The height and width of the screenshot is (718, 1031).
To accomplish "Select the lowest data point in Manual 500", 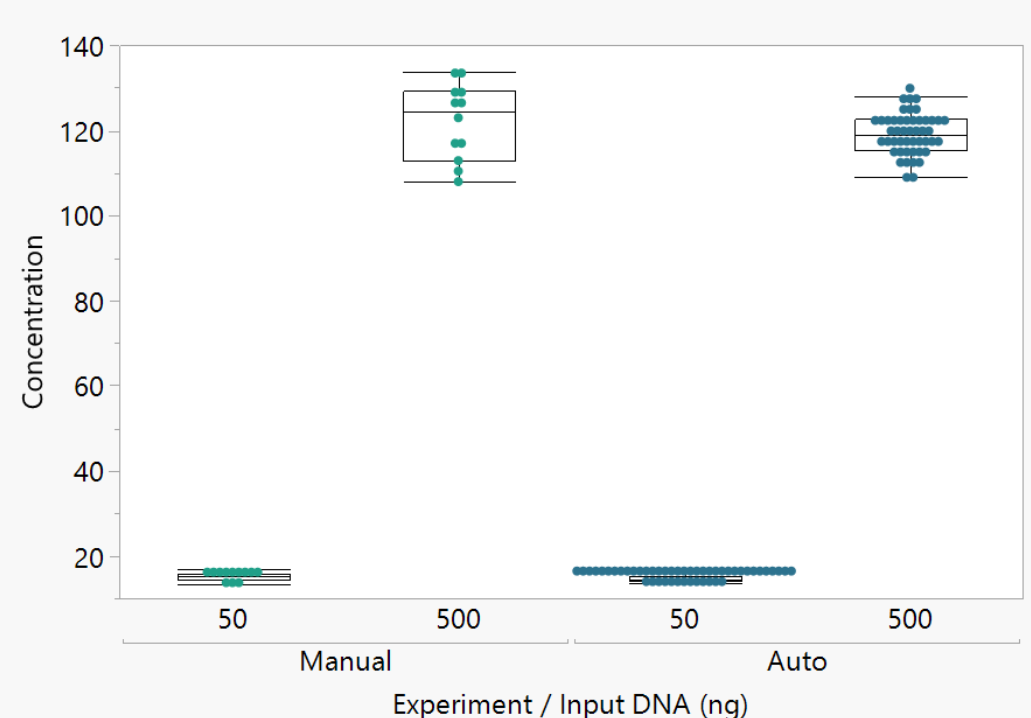I will (458, 181).
